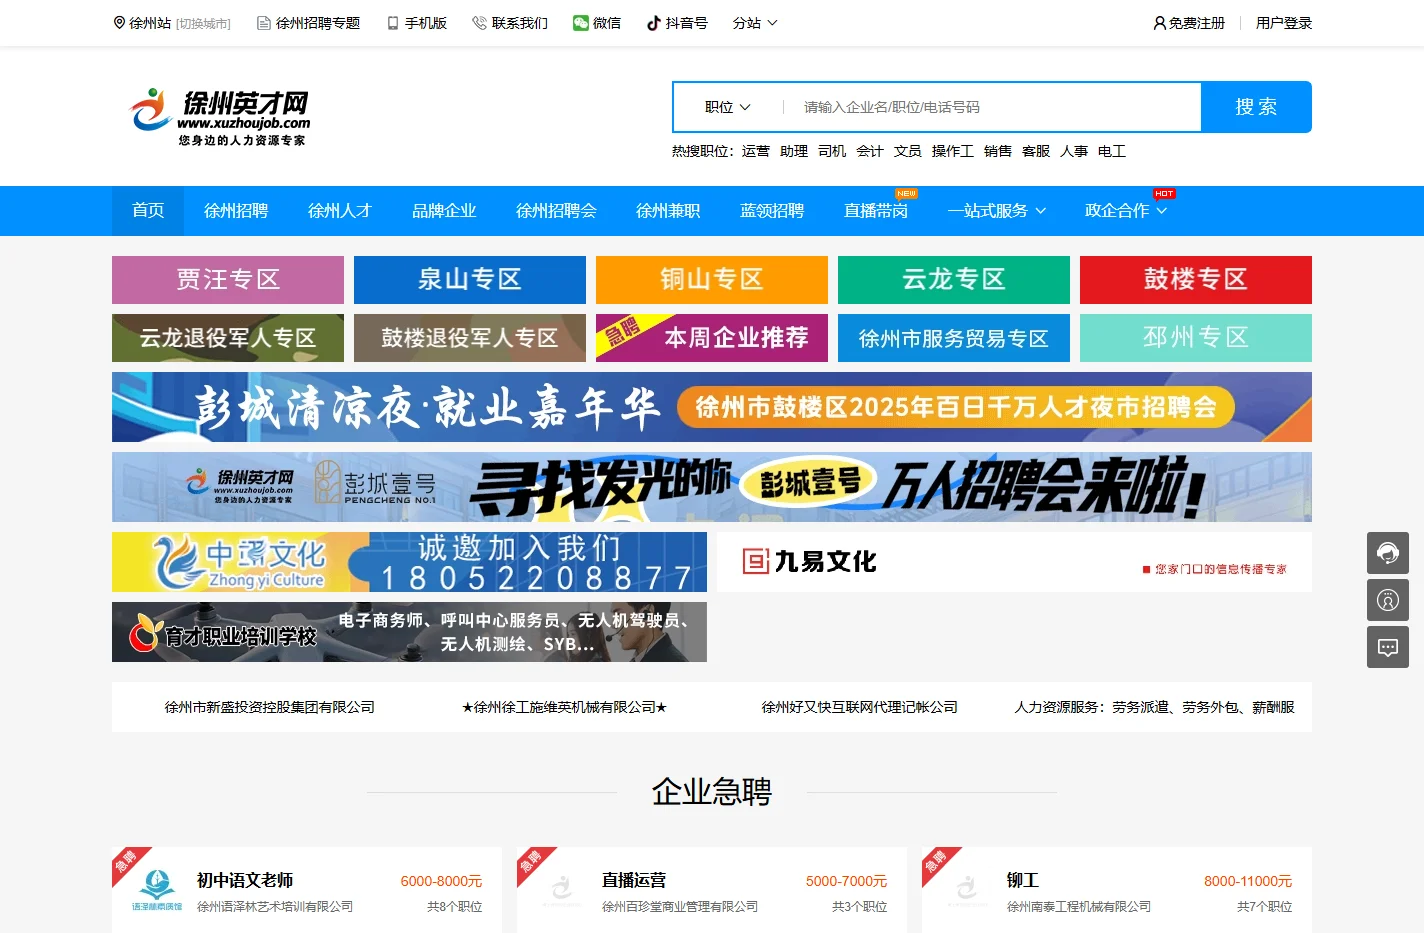Open the 徐州兼职 navigation tab
1424x933 pixels.
tap(668, 211)
